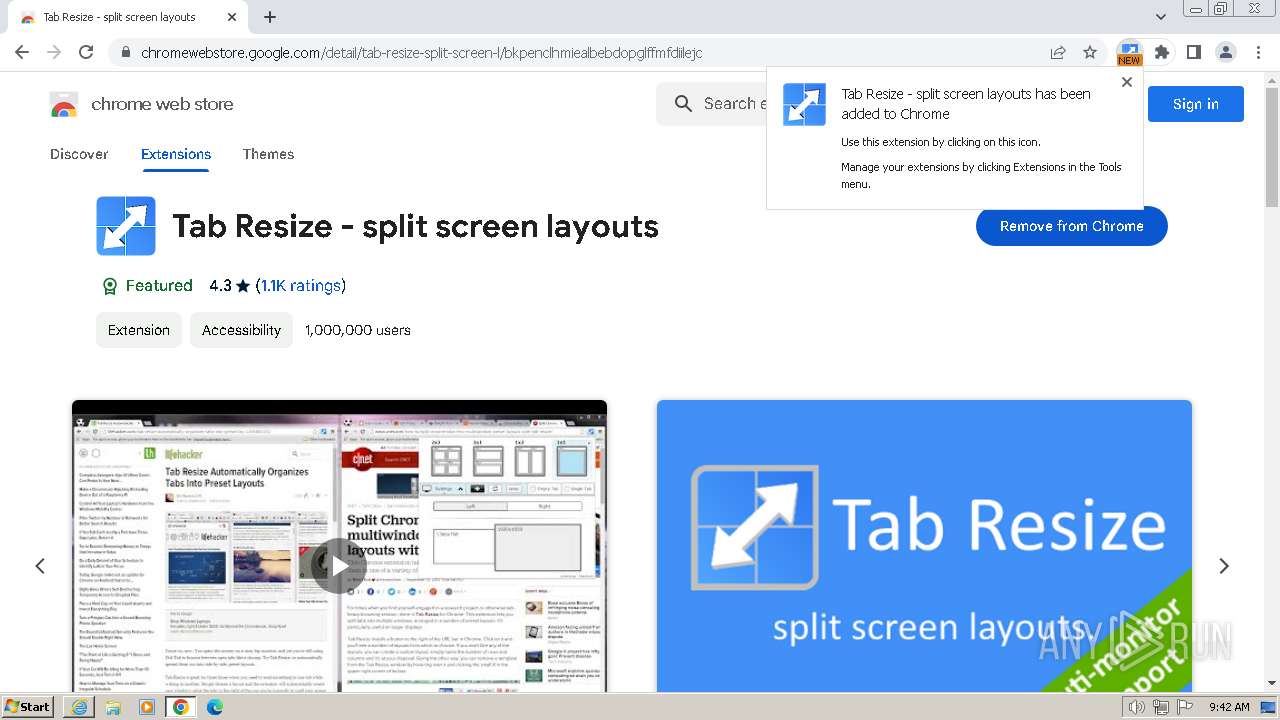Image resolution: width=1280 pixels, height=720 pixels.
Task: Open the Windows Start menu
Action: (28, 707)
